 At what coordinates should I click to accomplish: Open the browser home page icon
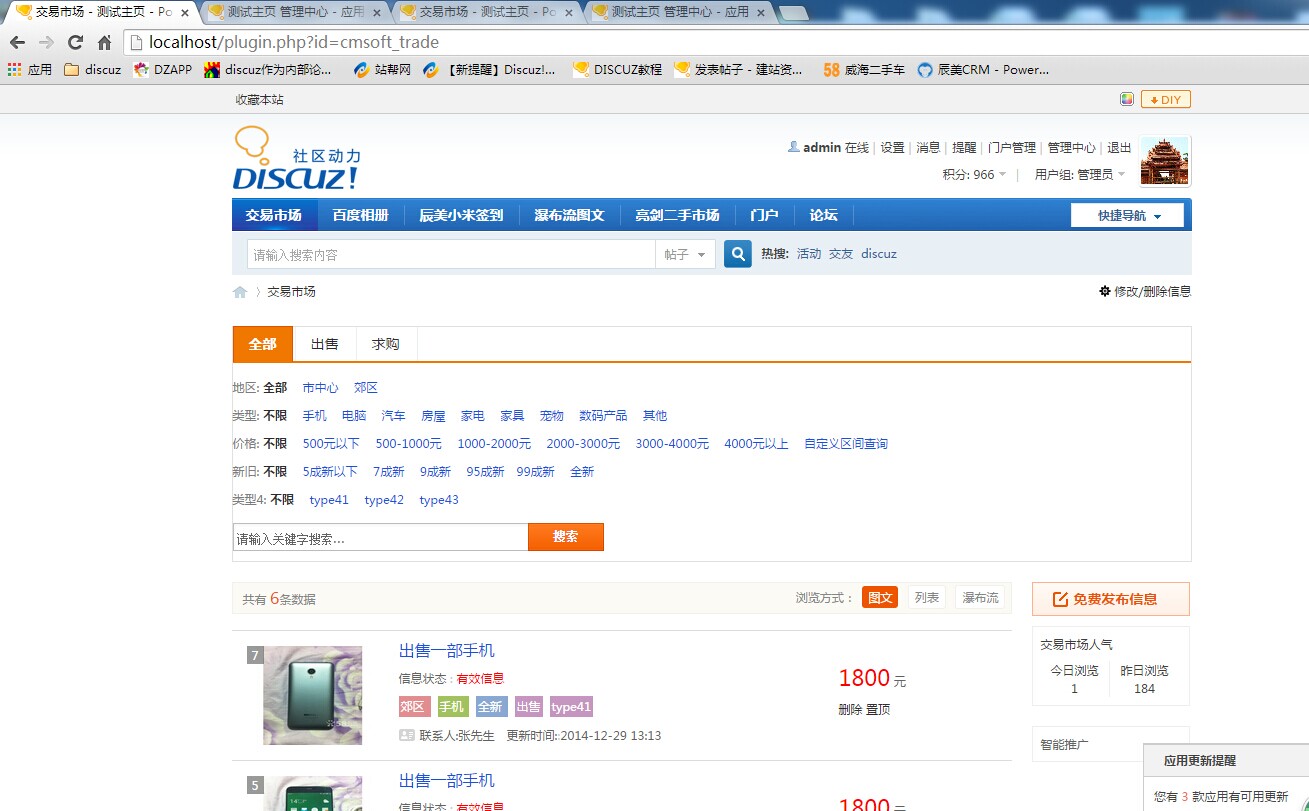click(x=104, y=42)
